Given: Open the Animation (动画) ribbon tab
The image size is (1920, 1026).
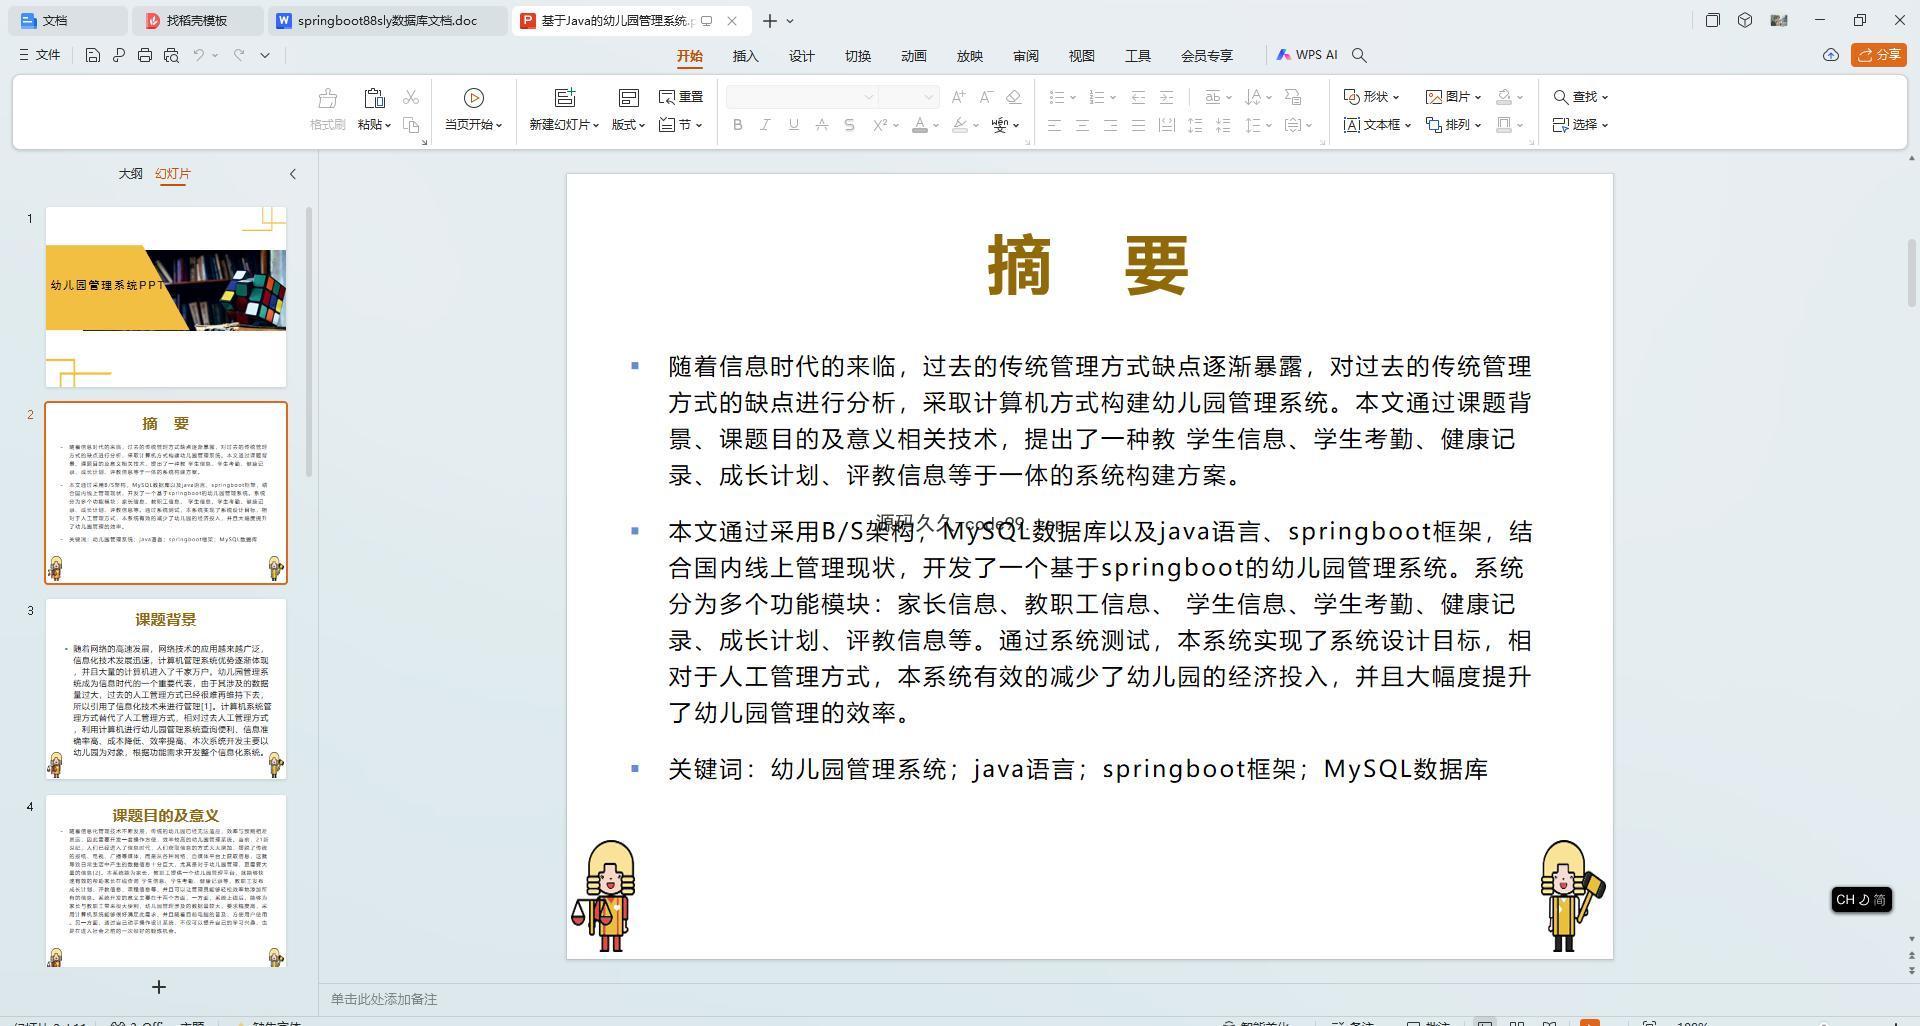Looking at the screenshot, I should coord(913,56).
